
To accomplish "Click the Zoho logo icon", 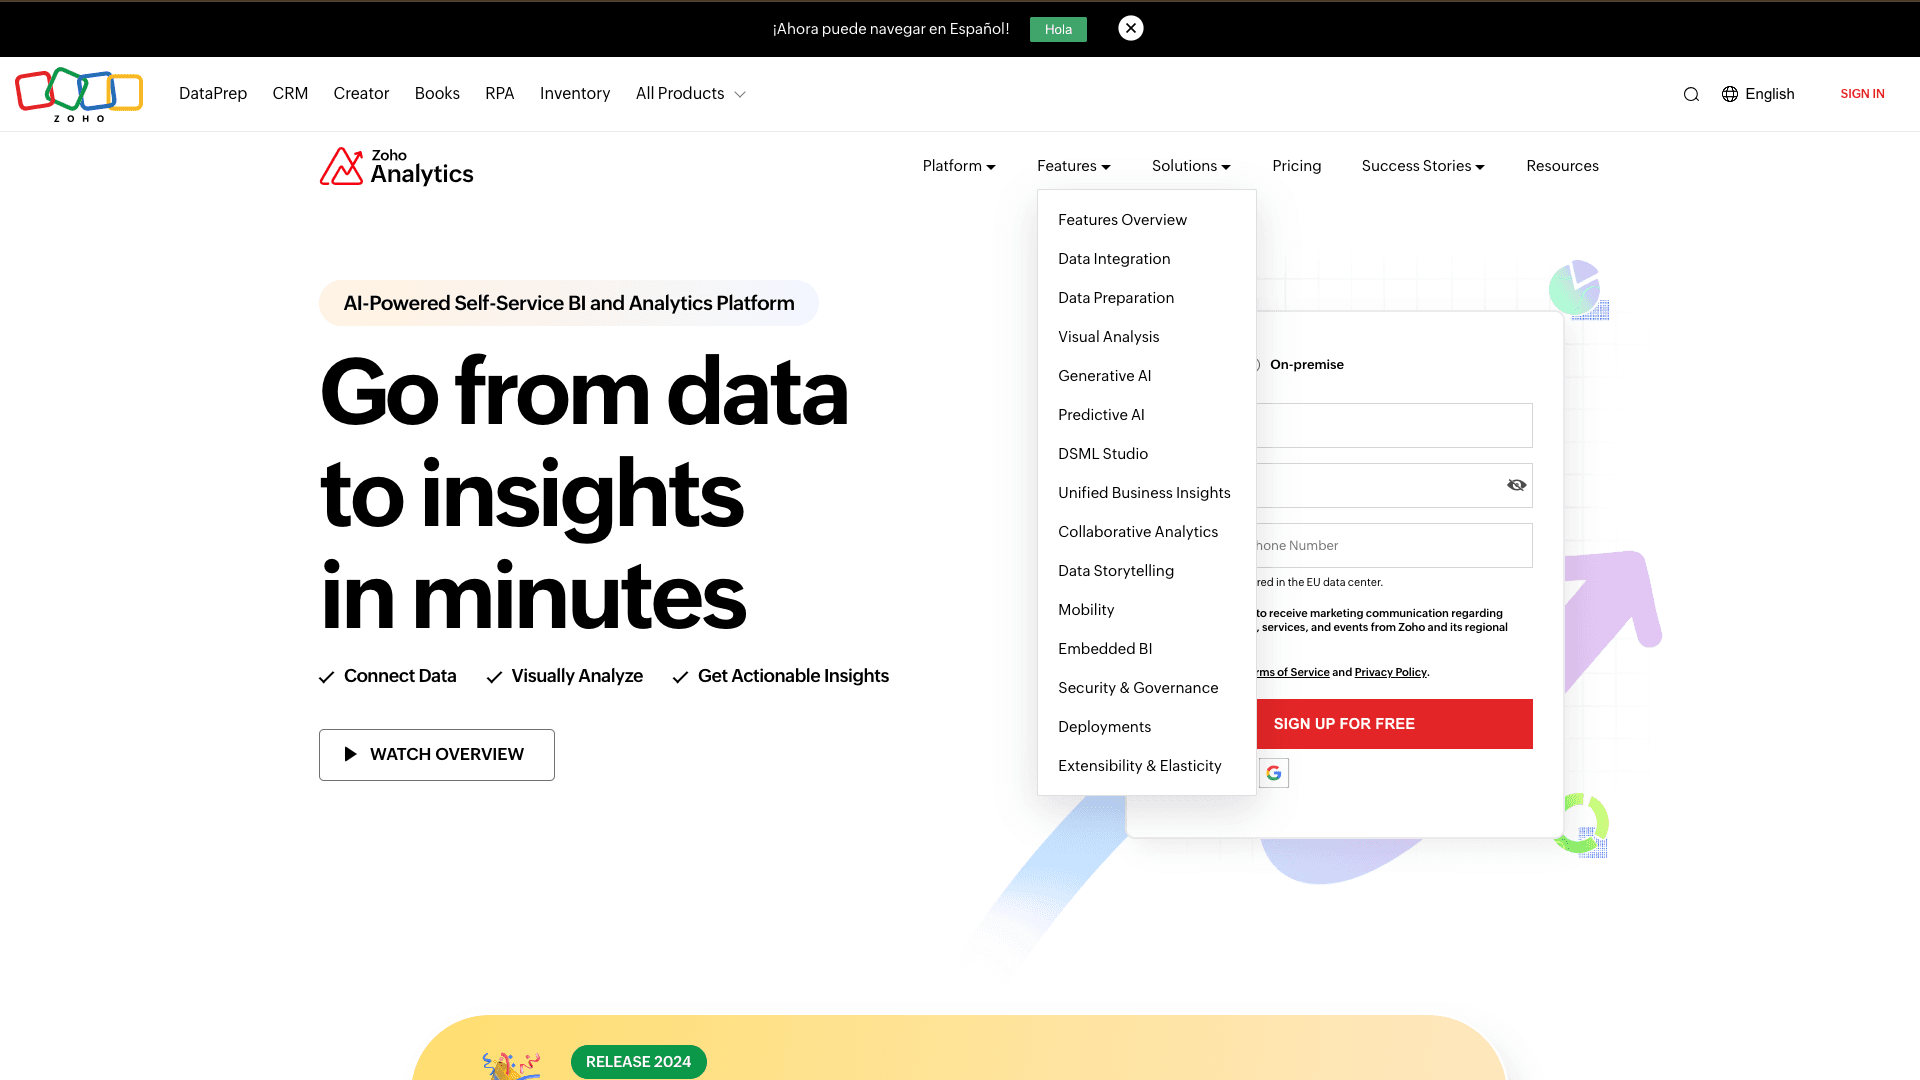I will [x=79, y=94].
